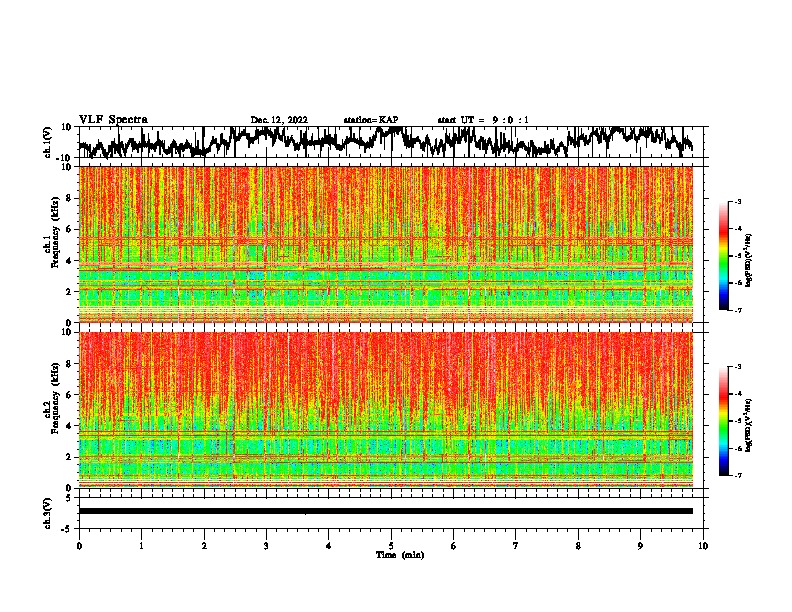Click the "ch.1(V)" waveform axis label
The width and height of the screenshot is (792, 612).
pos(48,142)
